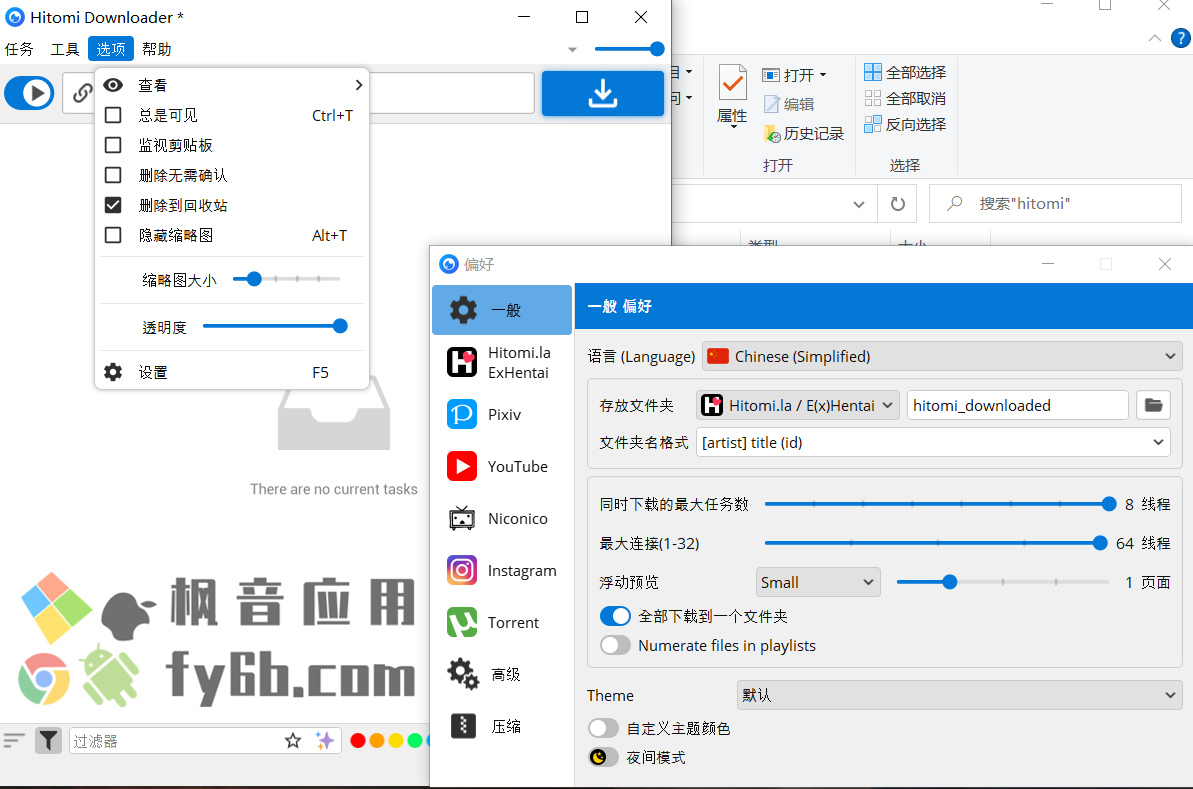This screenshot has height=789, width=1193.
Task: Open the 浮动预览 Small dropdown
Action: (818, 582)
